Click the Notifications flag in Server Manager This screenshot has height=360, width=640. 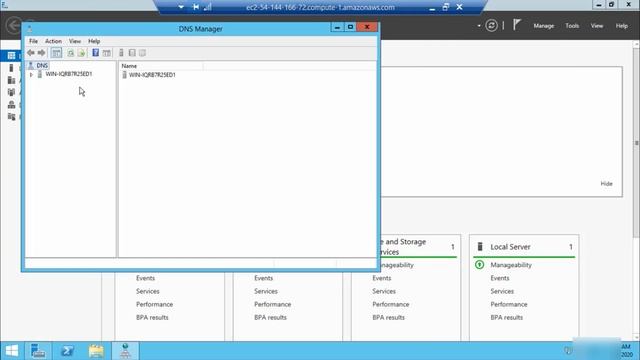tap(517, 25)
